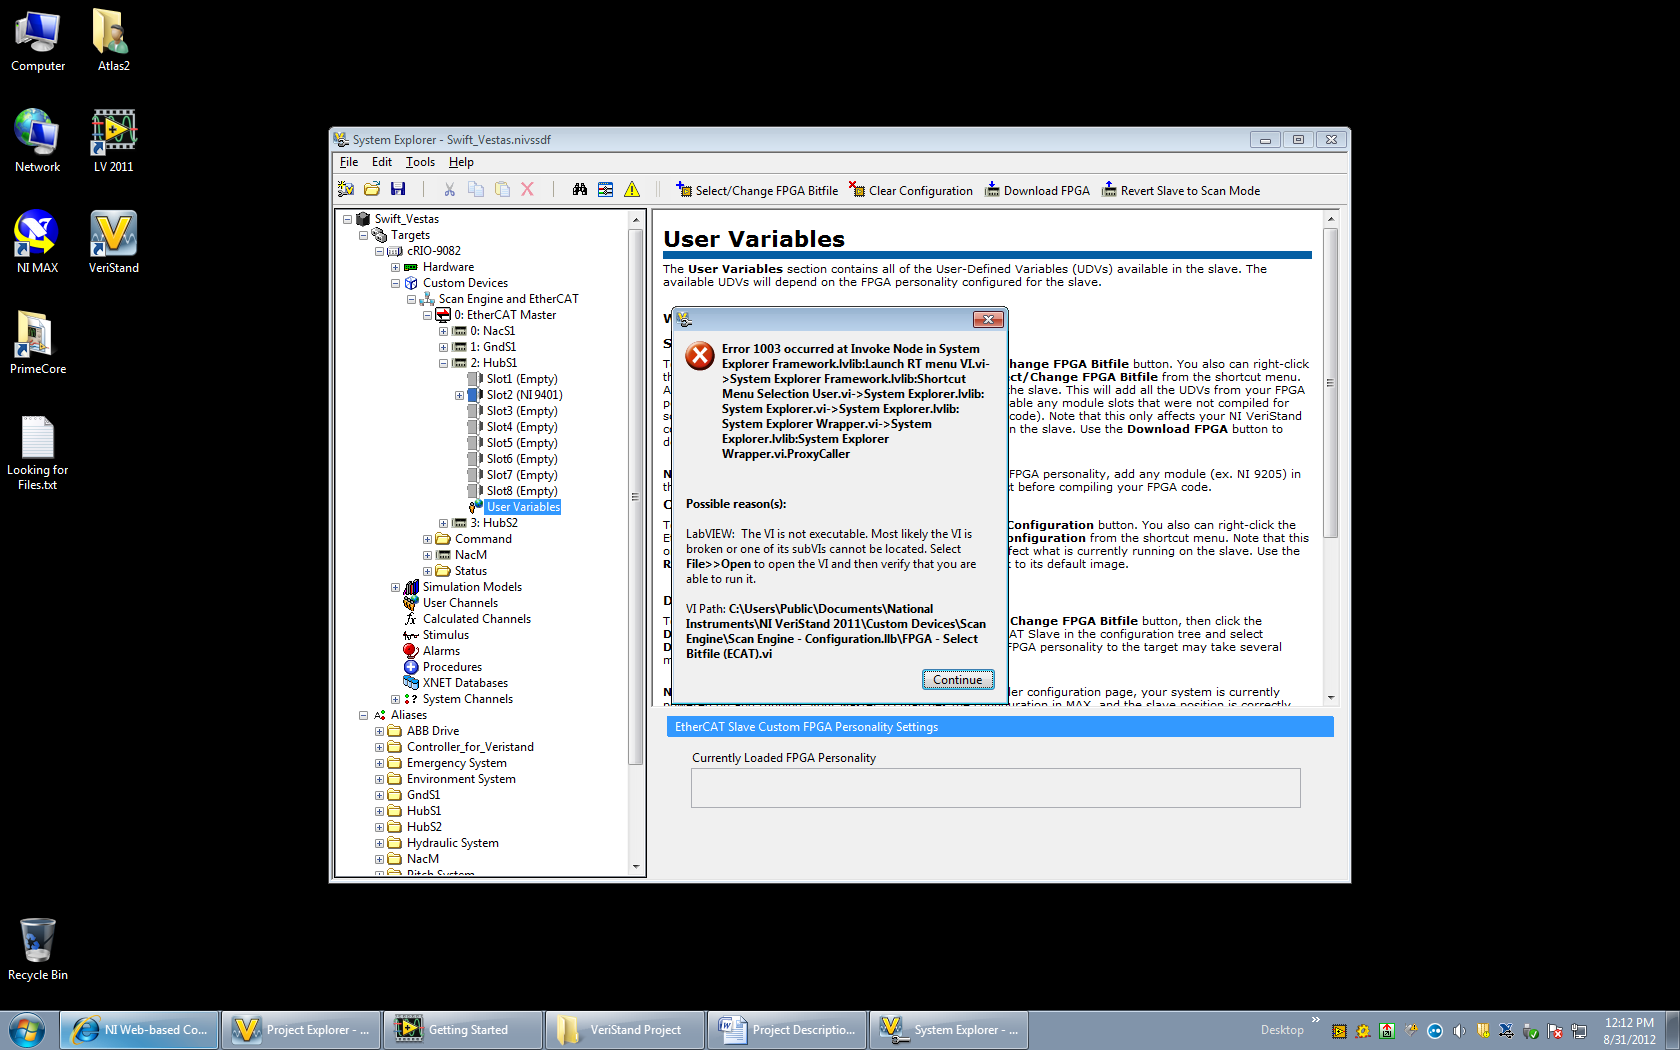This screenshot has height=1050, width=1680.
Task: Expand the Hardware tree node
Action: [395, 267]
